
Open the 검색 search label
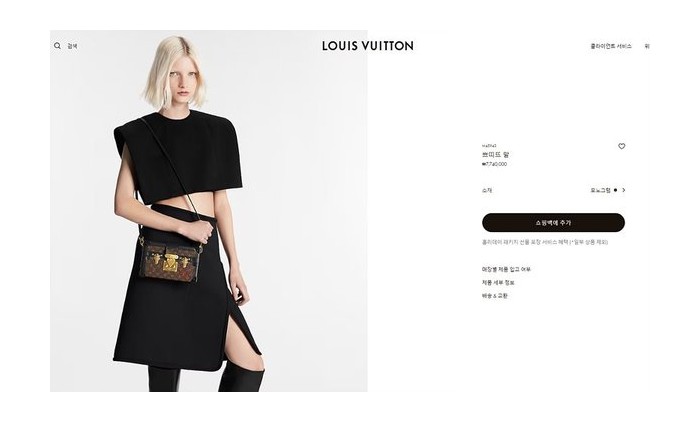click(x=72, y=46)
